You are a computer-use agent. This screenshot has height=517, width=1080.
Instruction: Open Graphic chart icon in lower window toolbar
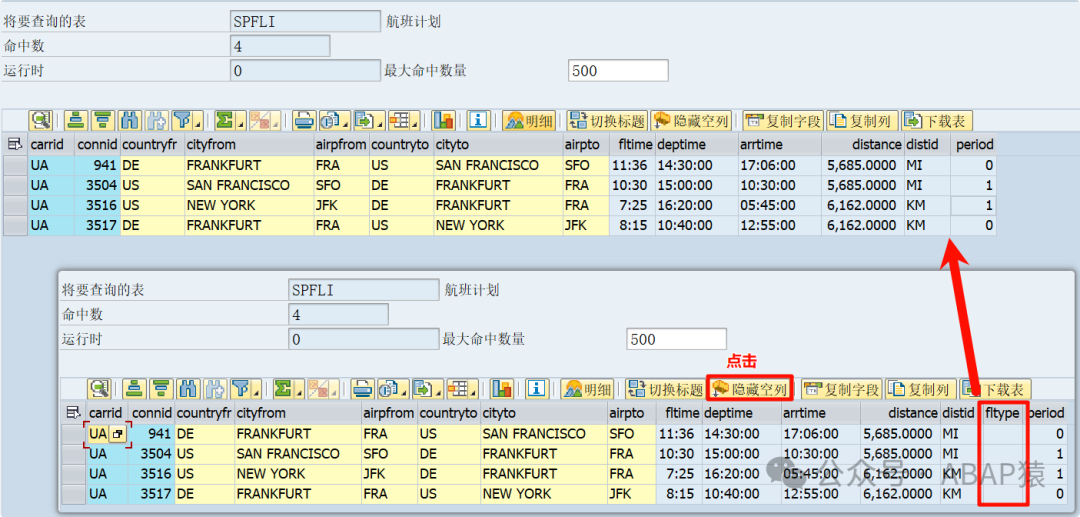502,389
